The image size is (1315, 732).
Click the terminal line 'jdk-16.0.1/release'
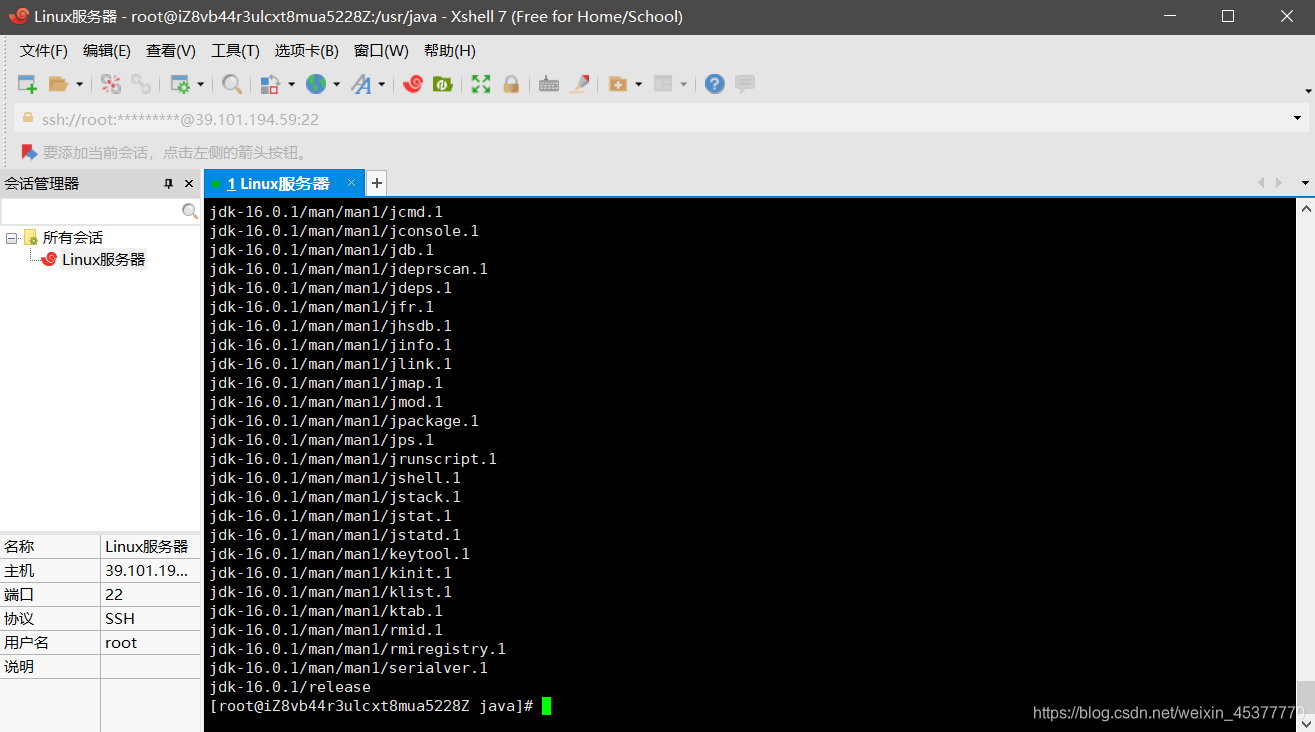coord(290,687)
